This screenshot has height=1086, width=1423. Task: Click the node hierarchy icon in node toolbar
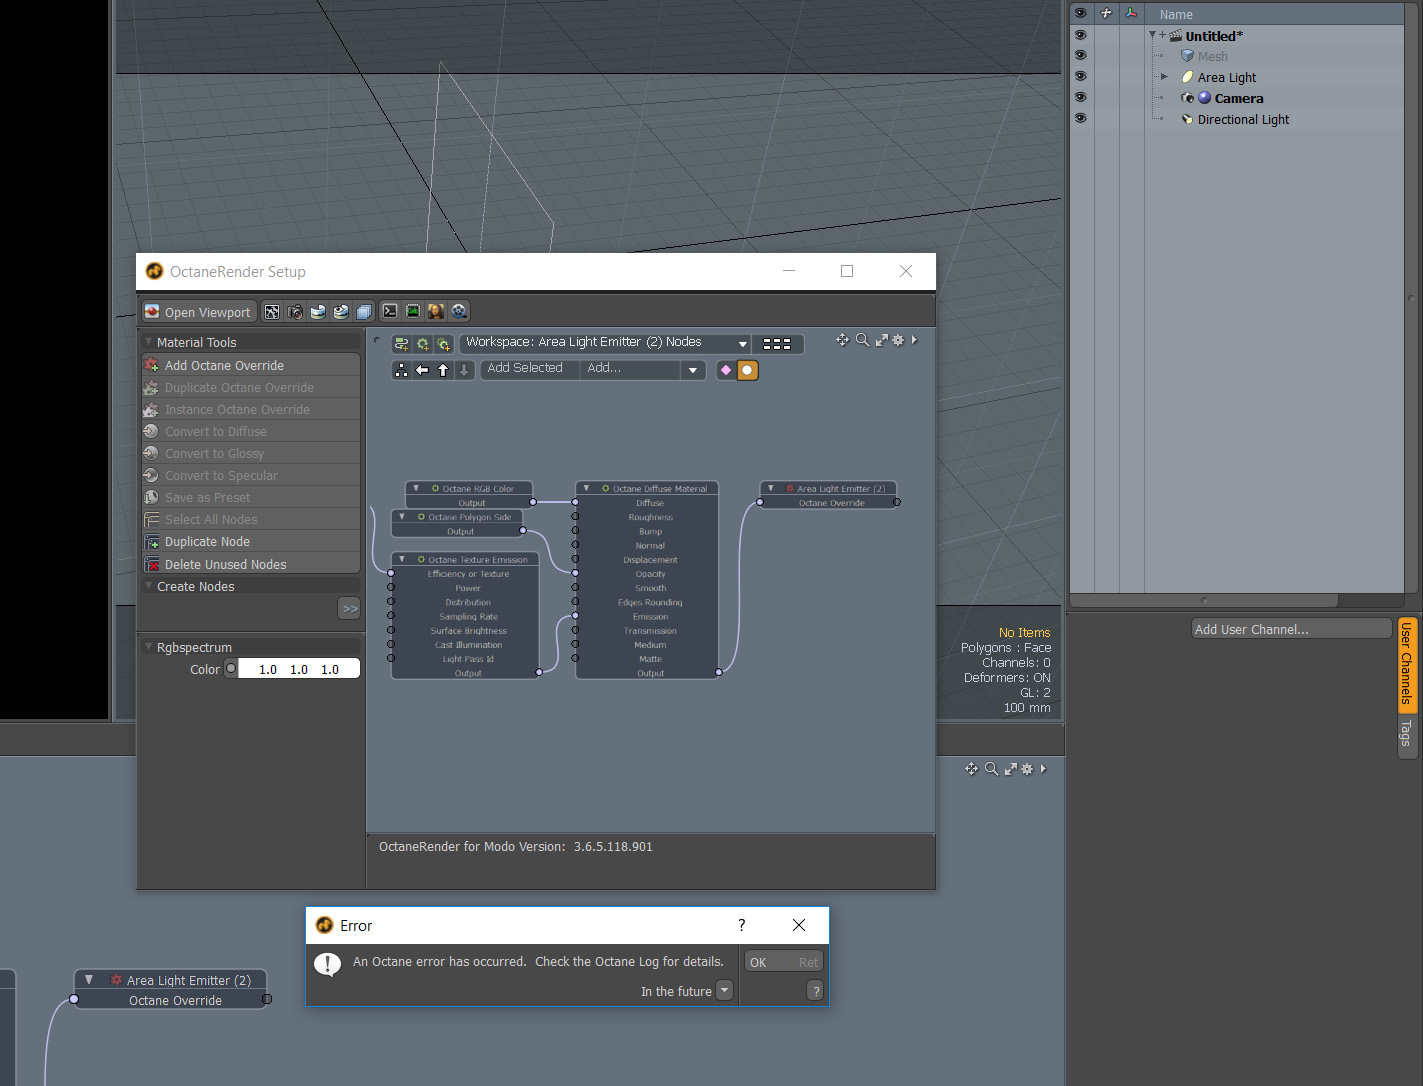401,370
